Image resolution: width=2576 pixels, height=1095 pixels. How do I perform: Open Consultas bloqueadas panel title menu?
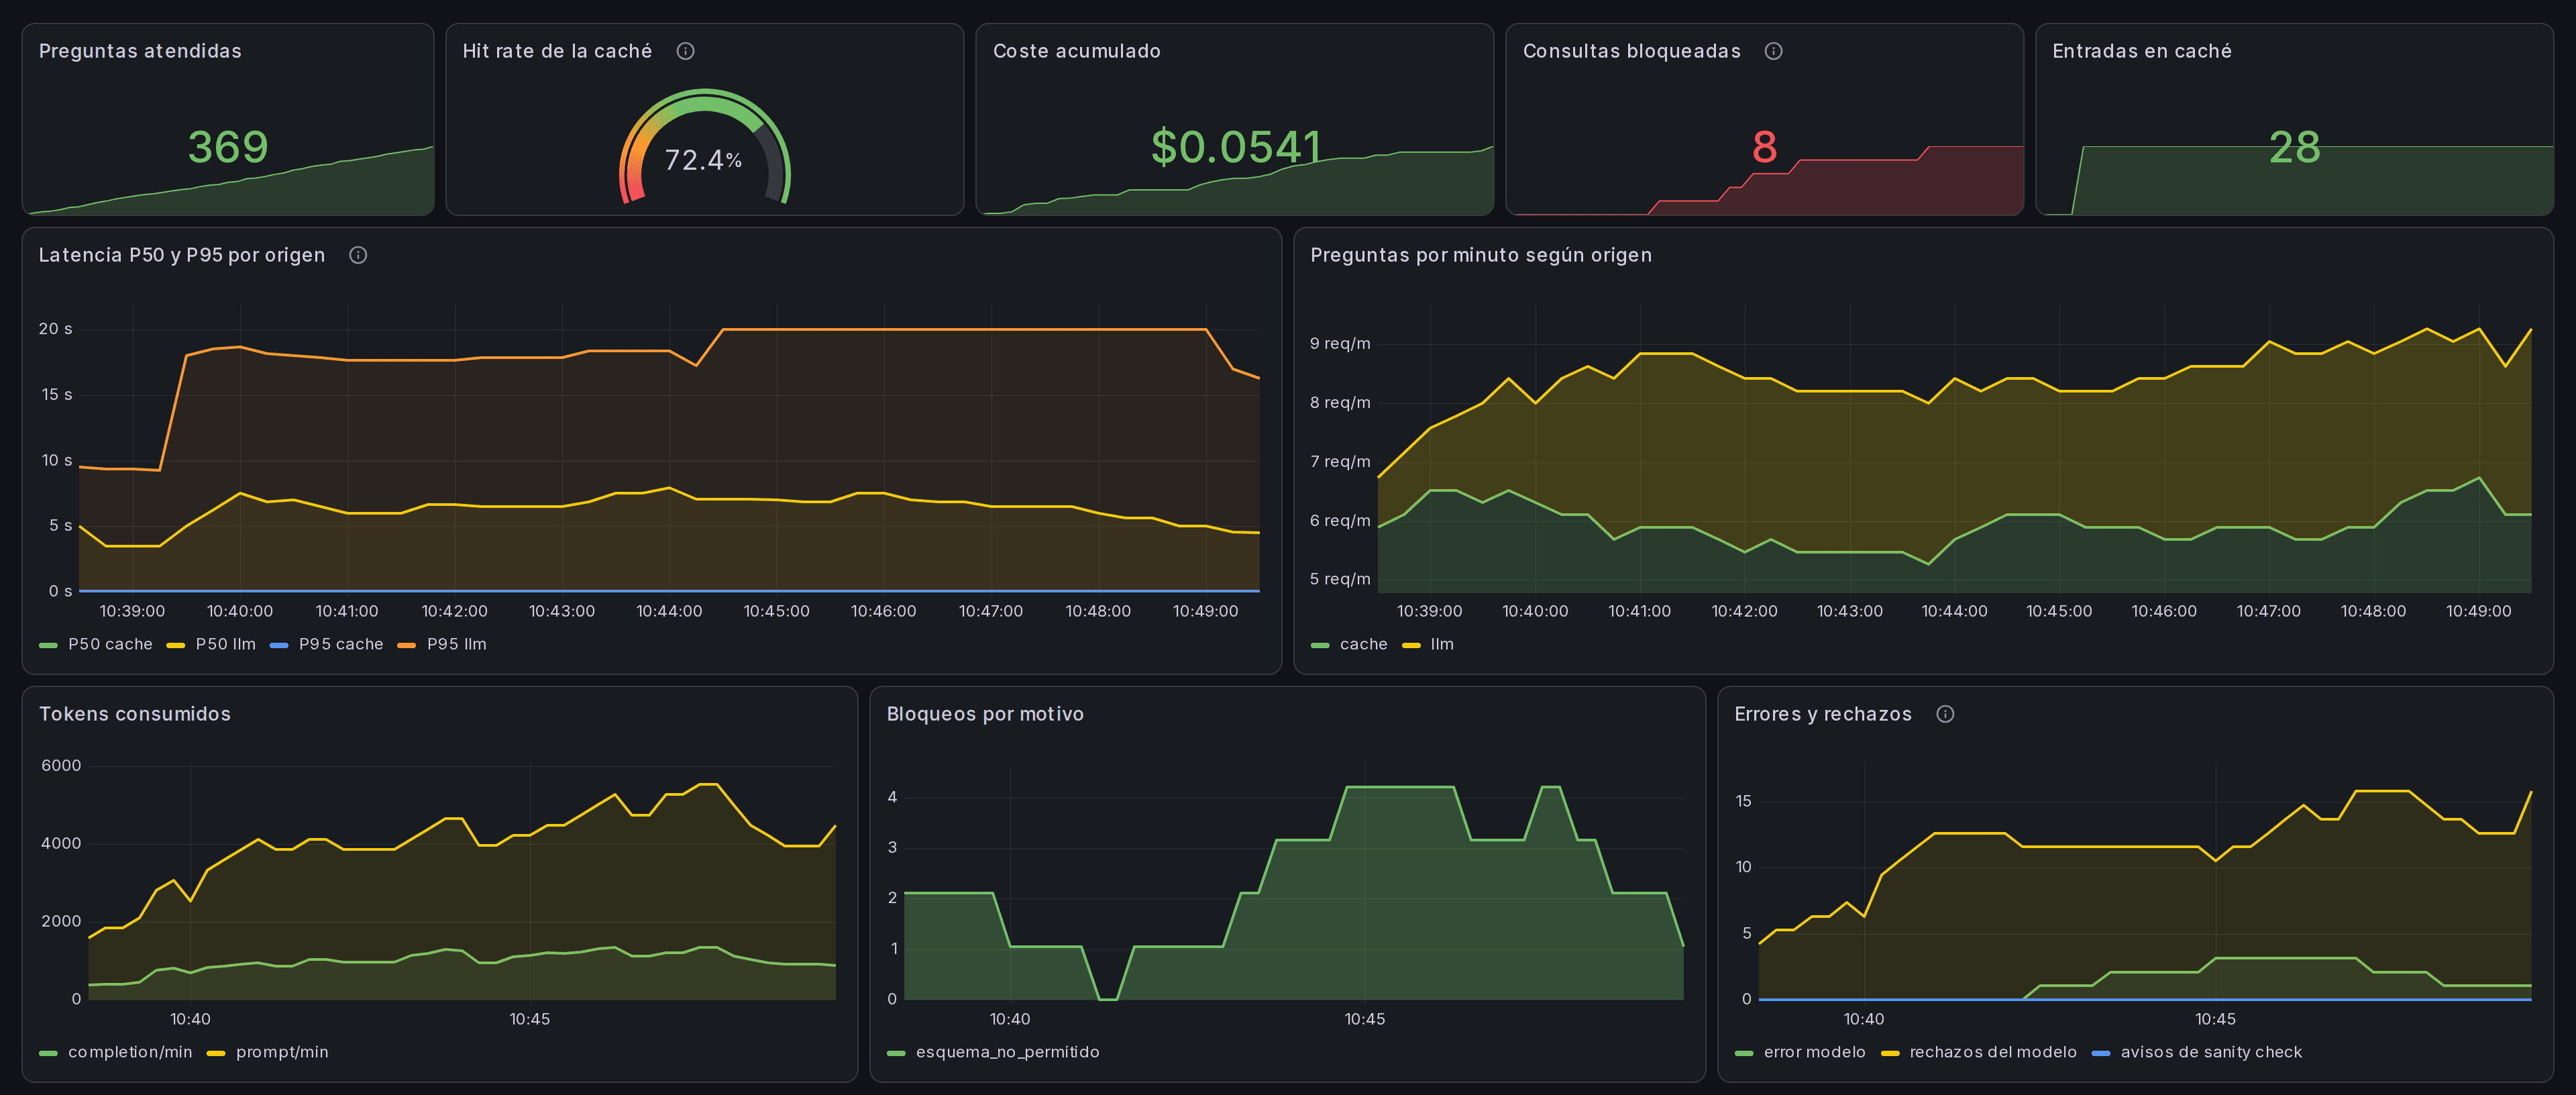pyautogui.click(x=1631, y=51)
